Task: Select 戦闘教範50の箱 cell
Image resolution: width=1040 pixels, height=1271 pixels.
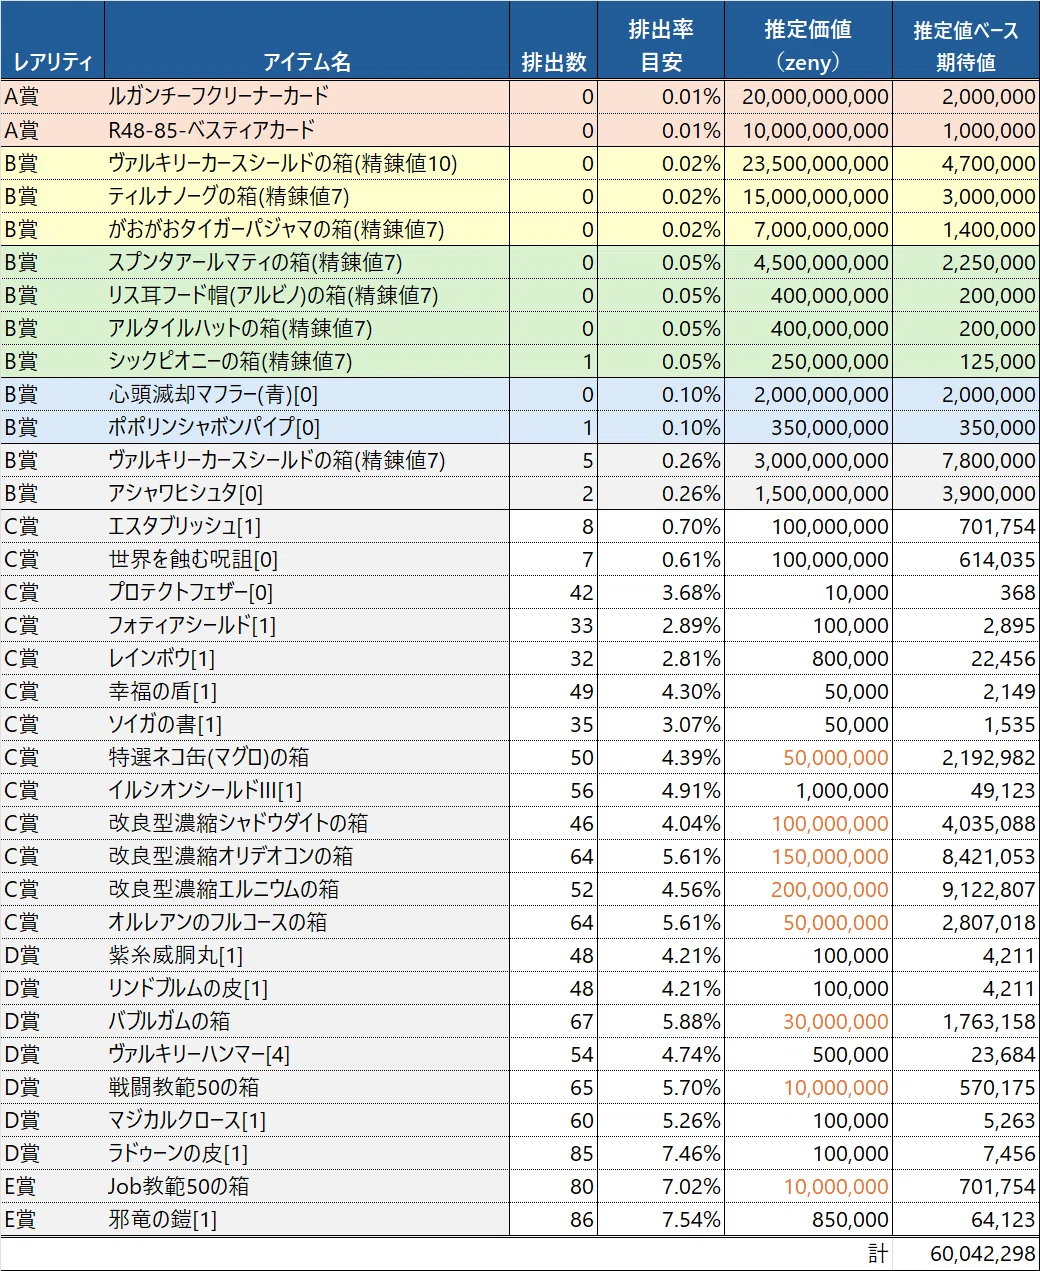Action: pyautogui.click(x=307, y=1087)
